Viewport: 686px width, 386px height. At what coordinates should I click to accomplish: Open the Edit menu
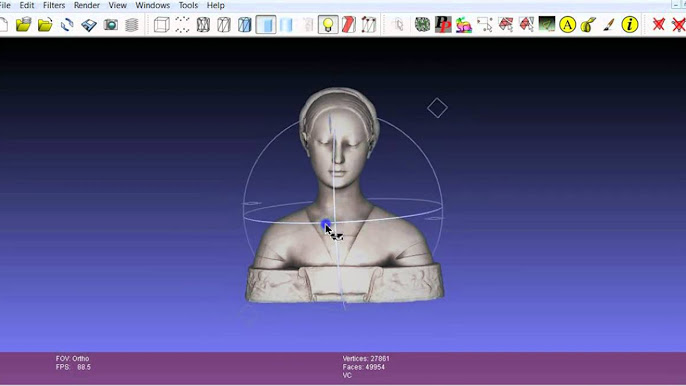tap(27, 5)
